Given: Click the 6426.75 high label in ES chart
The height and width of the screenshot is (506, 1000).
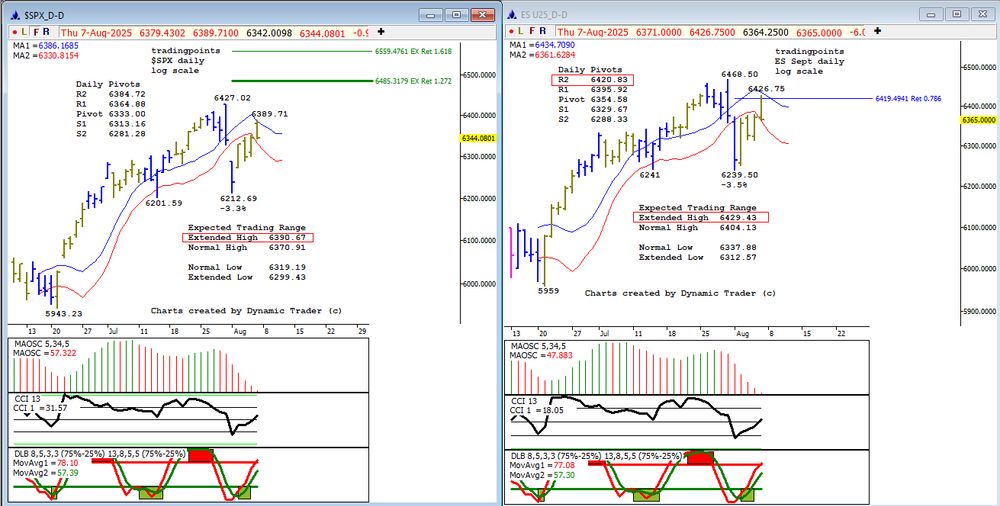Looking at the screenshot, I should [767, 89].
